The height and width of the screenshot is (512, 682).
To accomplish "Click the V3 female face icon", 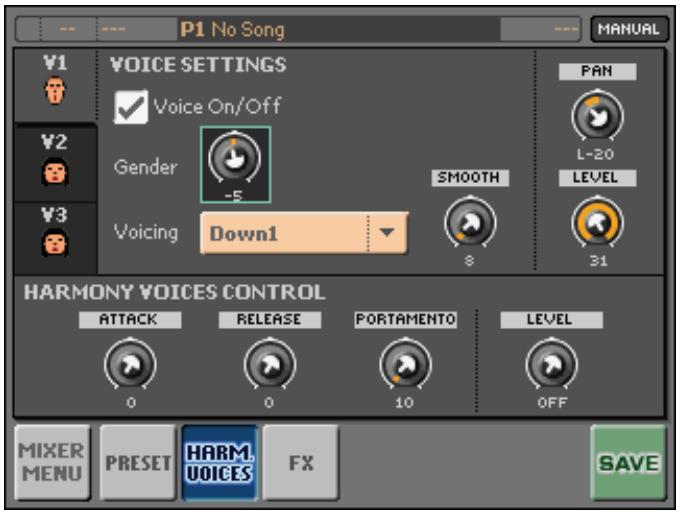I will (x=55, y=243).
